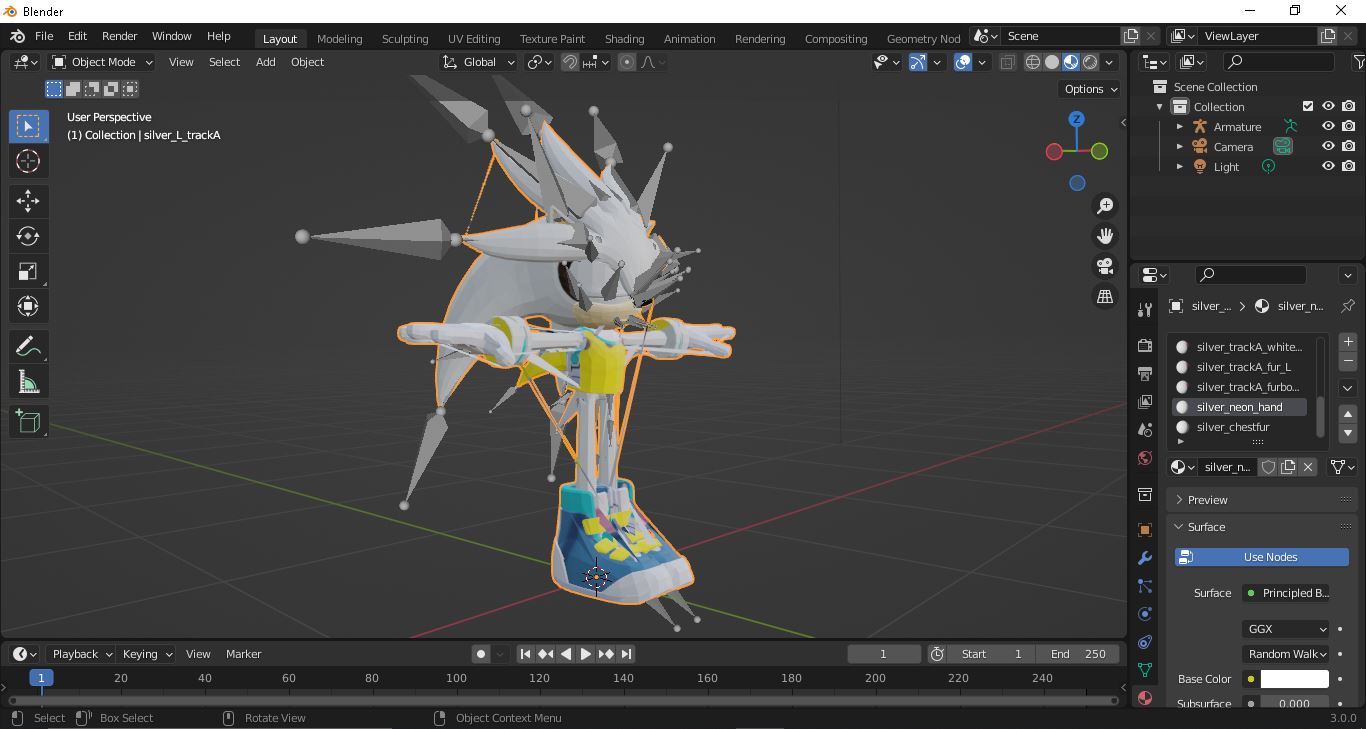Click the current frame field

tap(884, 654)
